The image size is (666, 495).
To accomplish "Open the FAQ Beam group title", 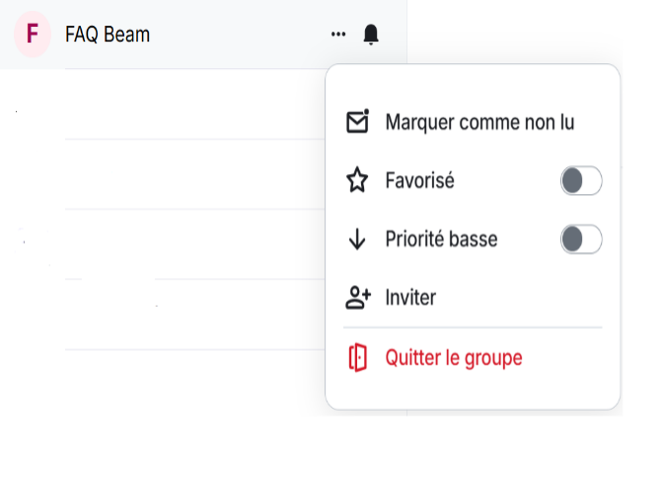I will [107, 35].
